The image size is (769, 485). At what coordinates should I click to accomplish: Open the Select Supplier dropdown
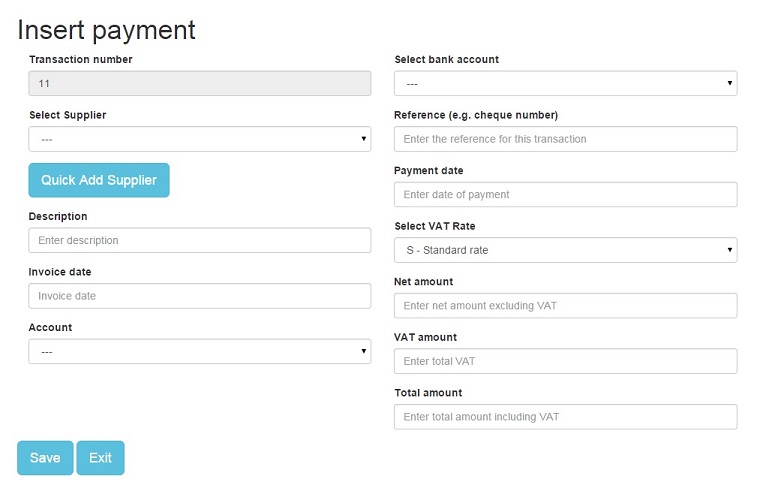click(x=200, y=139)
